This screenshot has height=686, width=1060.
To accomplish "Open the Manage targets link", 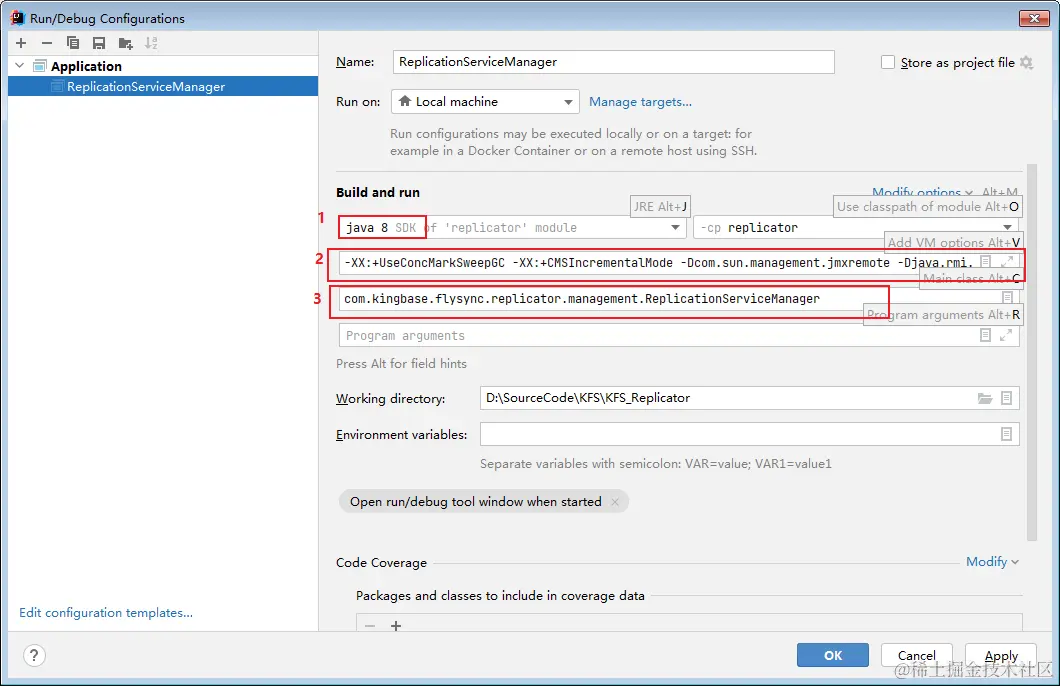I will click(640, 101).
